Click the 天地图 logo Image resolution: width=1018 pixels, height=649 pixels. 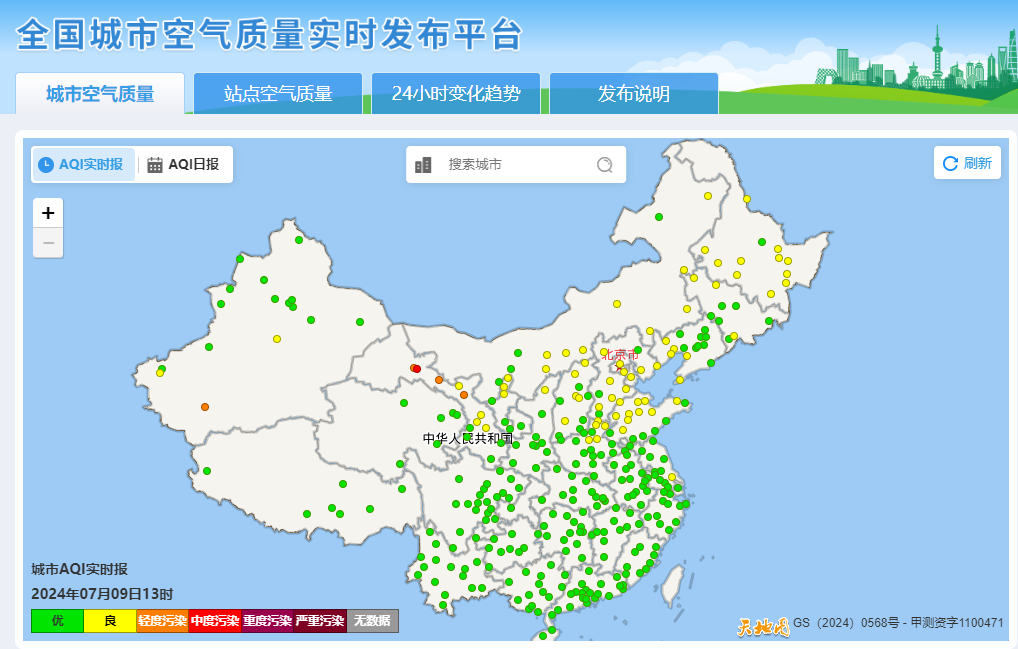[764, 627]
